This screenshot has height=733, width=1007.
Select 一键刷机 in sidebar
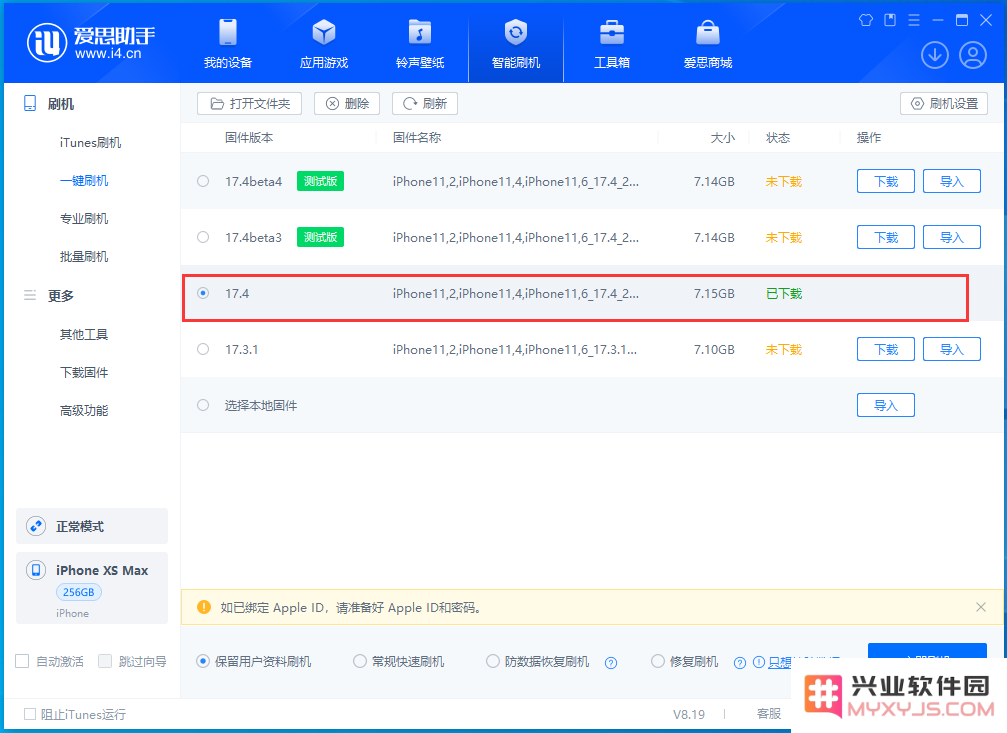[x=84, y=181]
